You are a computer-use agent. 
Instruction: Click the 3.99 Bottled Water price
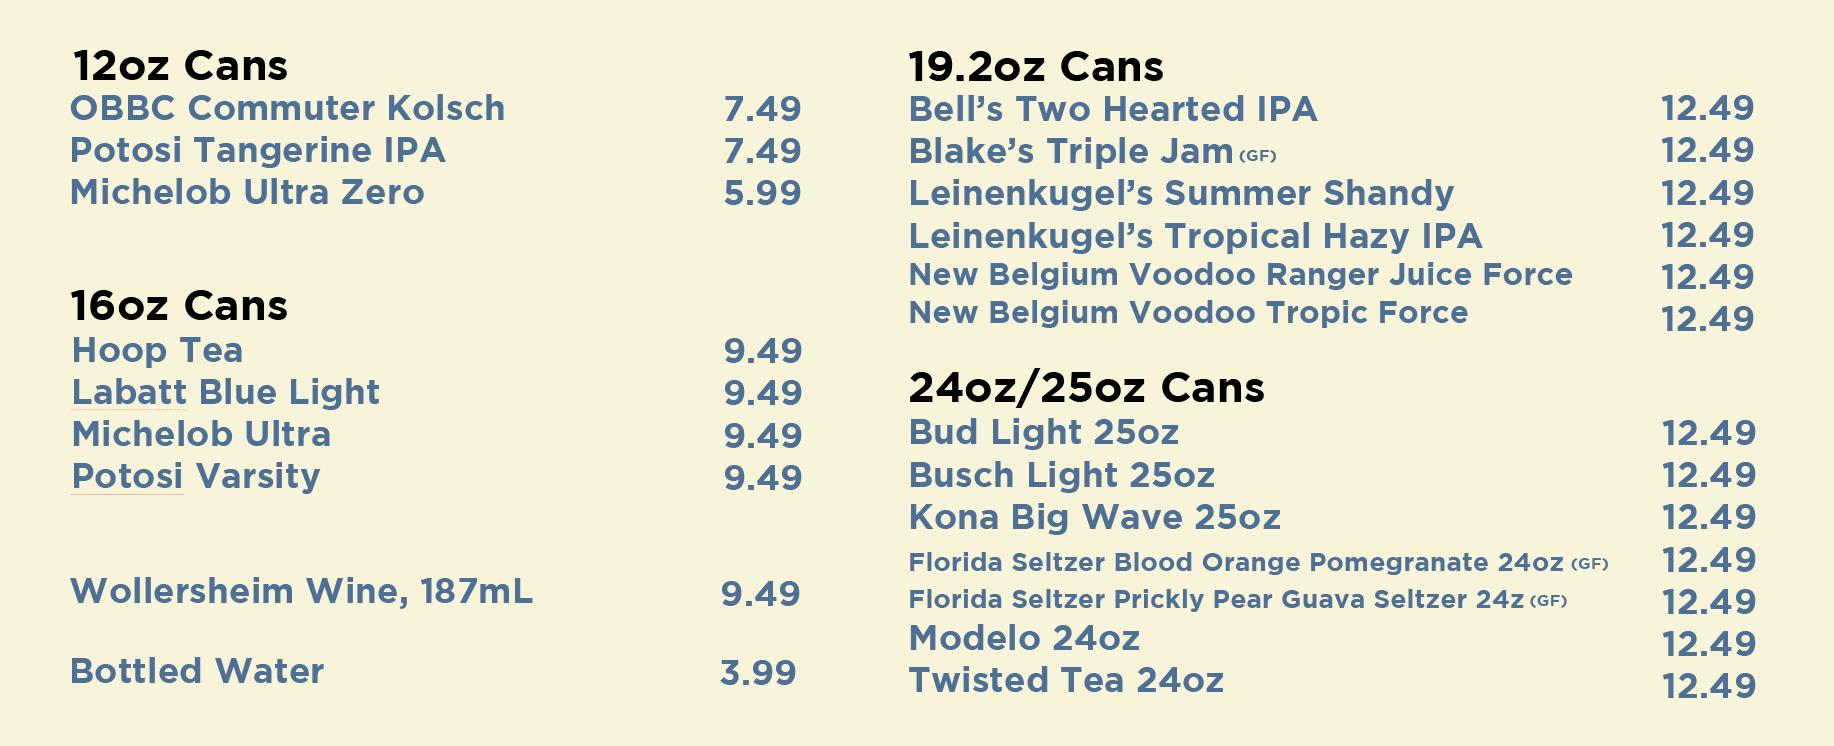pos(758,673)
